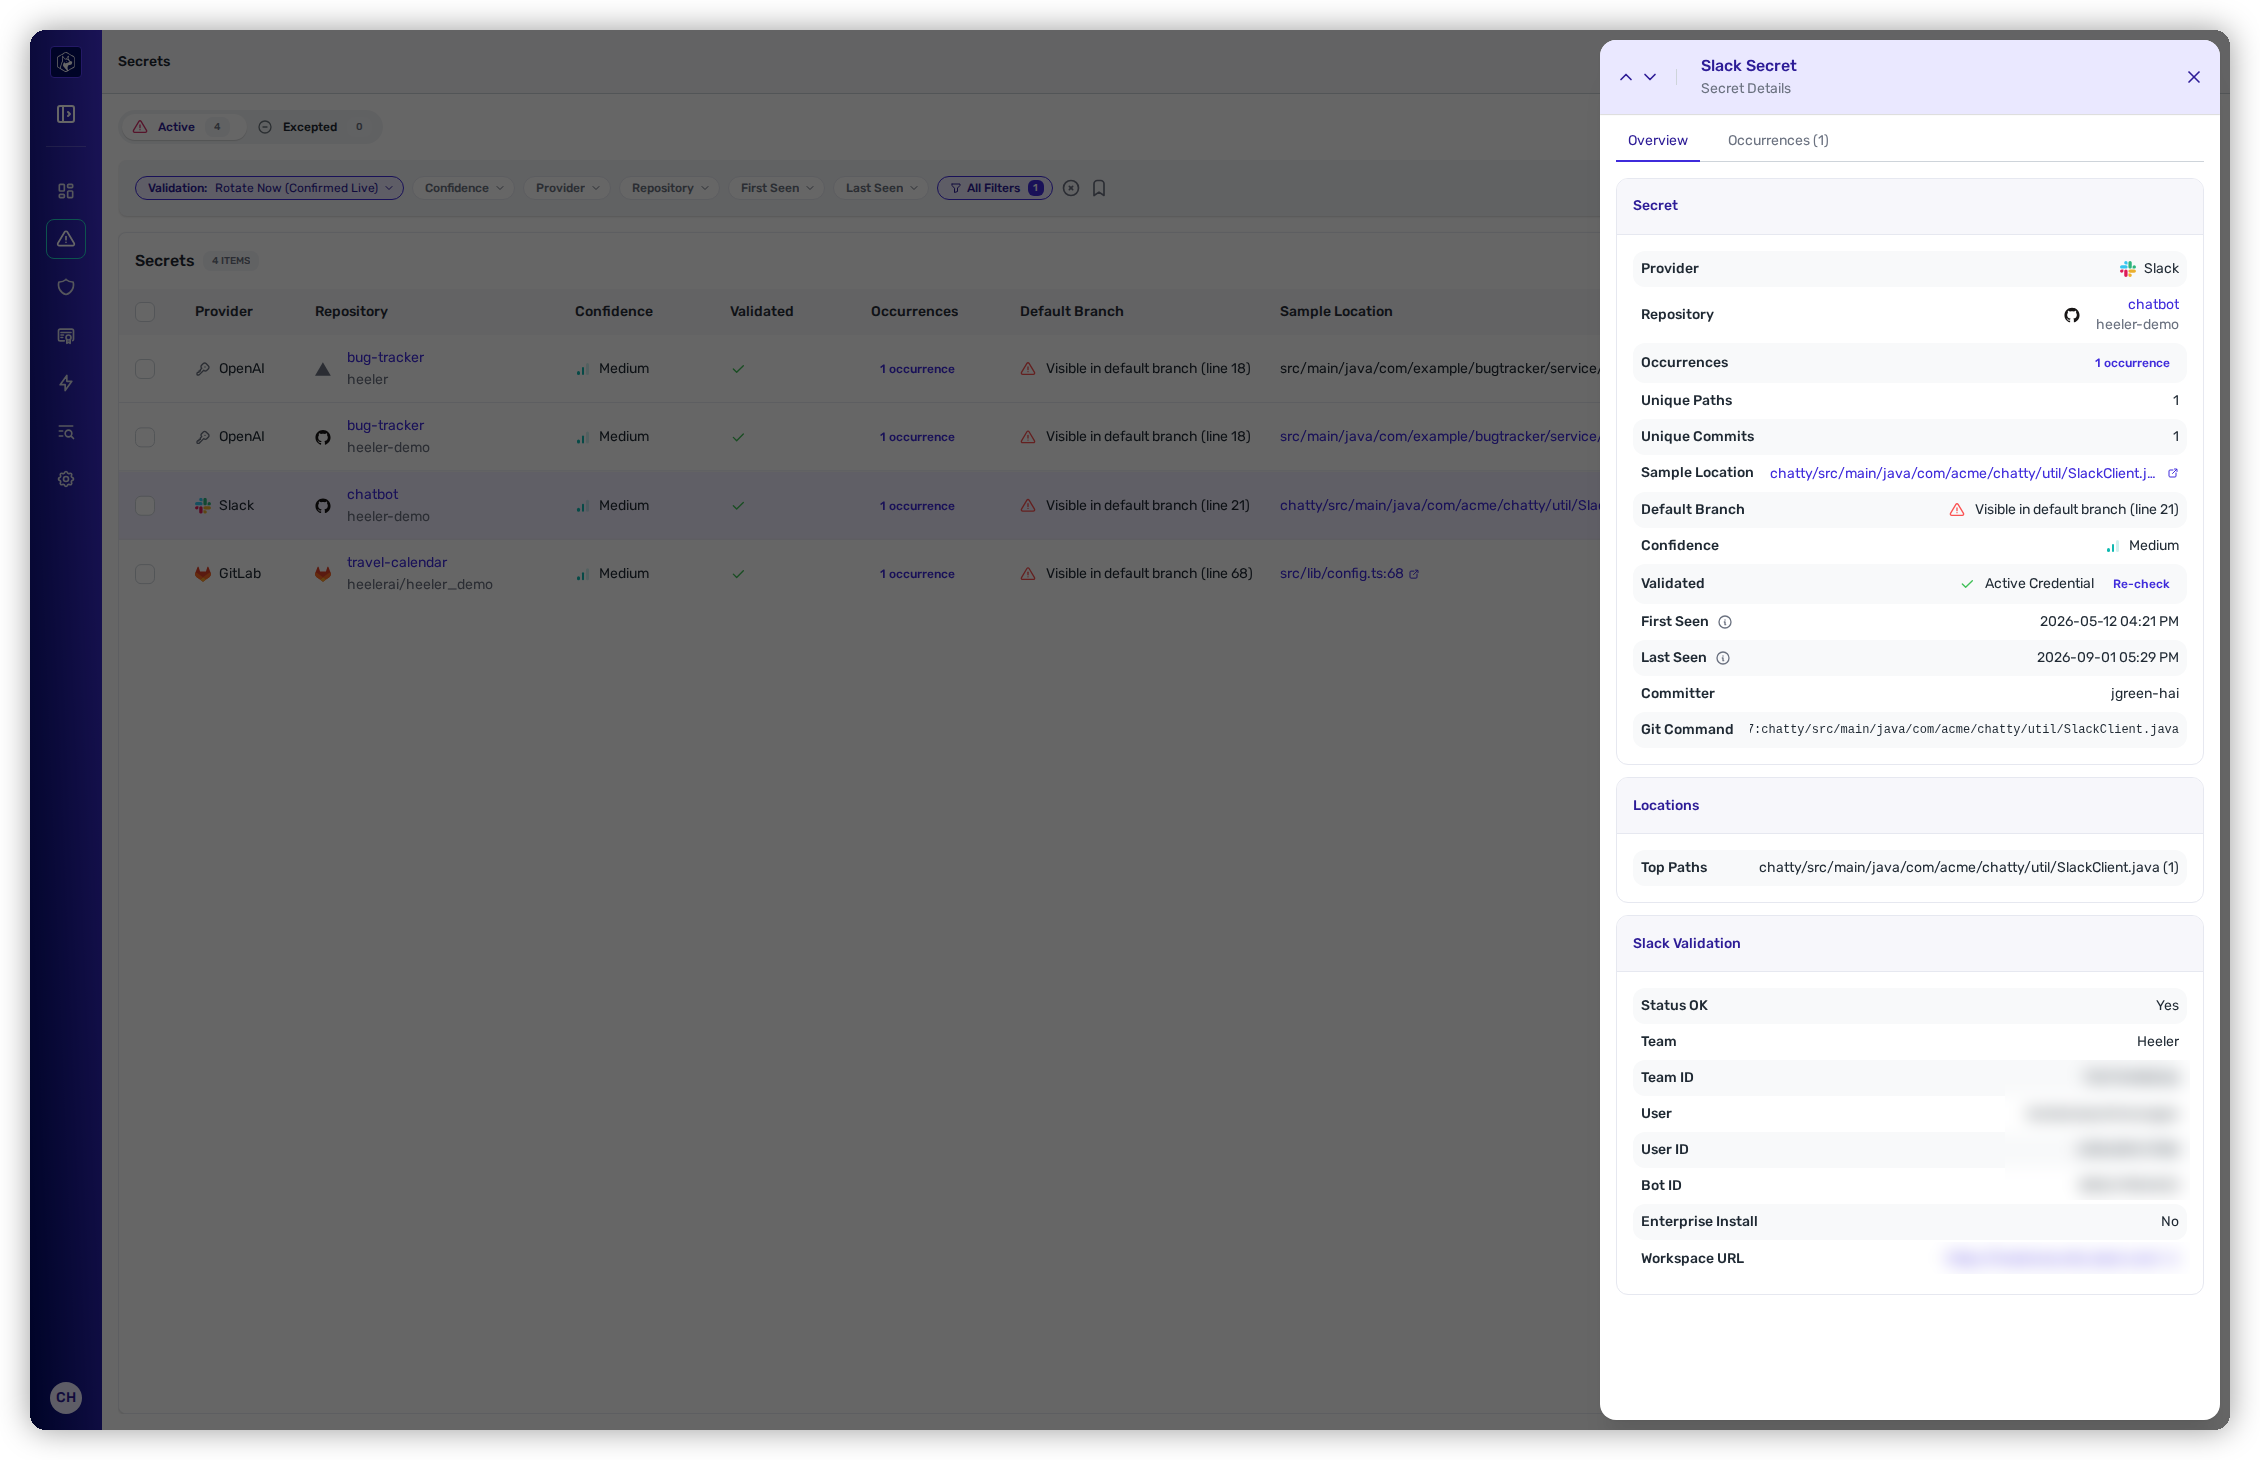Click the Top Paths SlackClient.java entry
Screen dimensions: 2260x1460
pos(1968,868)
